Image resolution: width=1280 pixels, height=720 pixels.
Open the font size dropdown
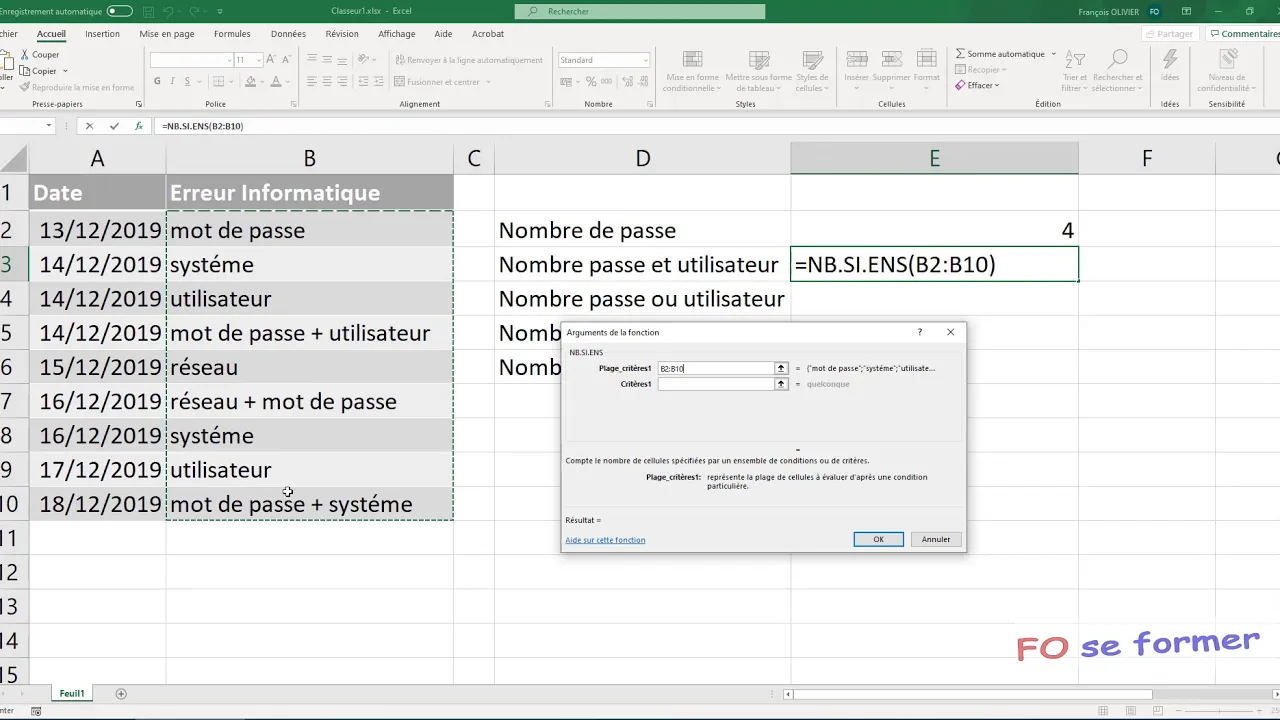click(259, 60)
